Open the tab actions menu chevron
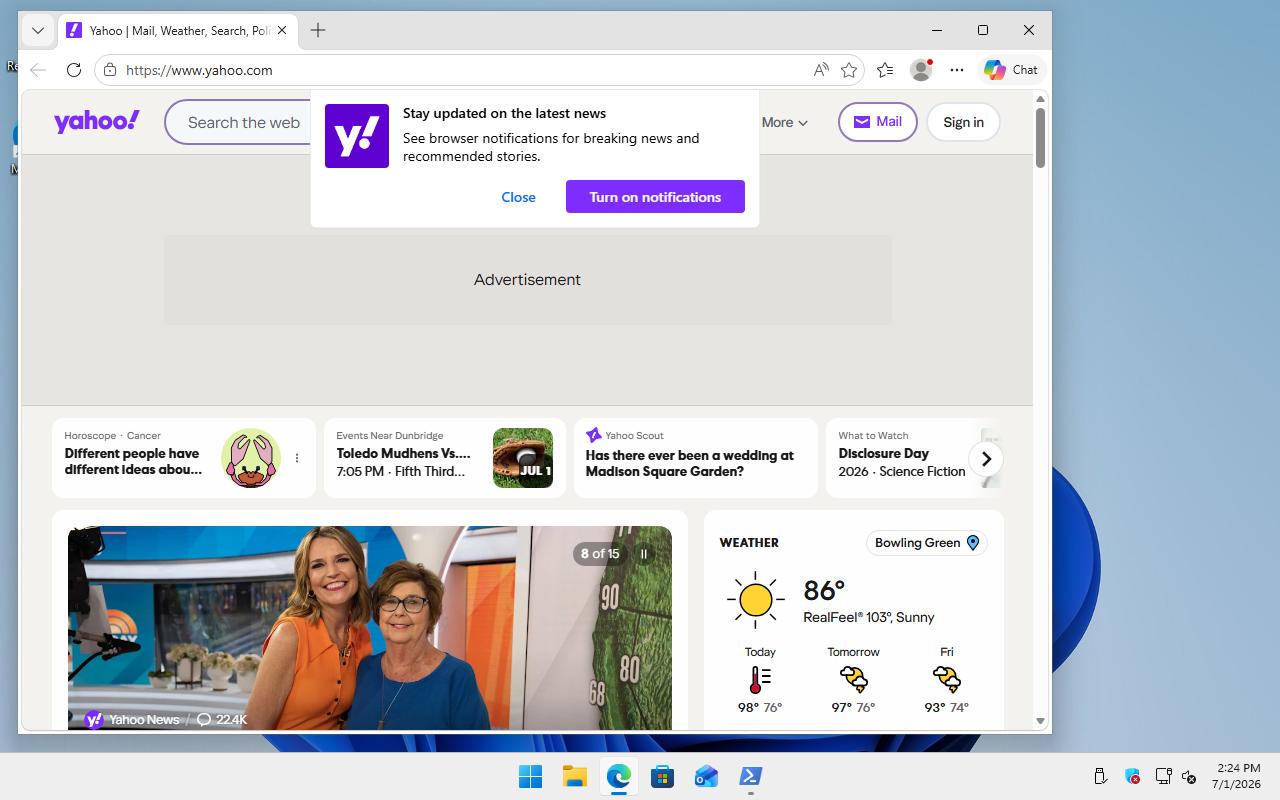This screenshot has height=800, width=1280. pos(38,30)
